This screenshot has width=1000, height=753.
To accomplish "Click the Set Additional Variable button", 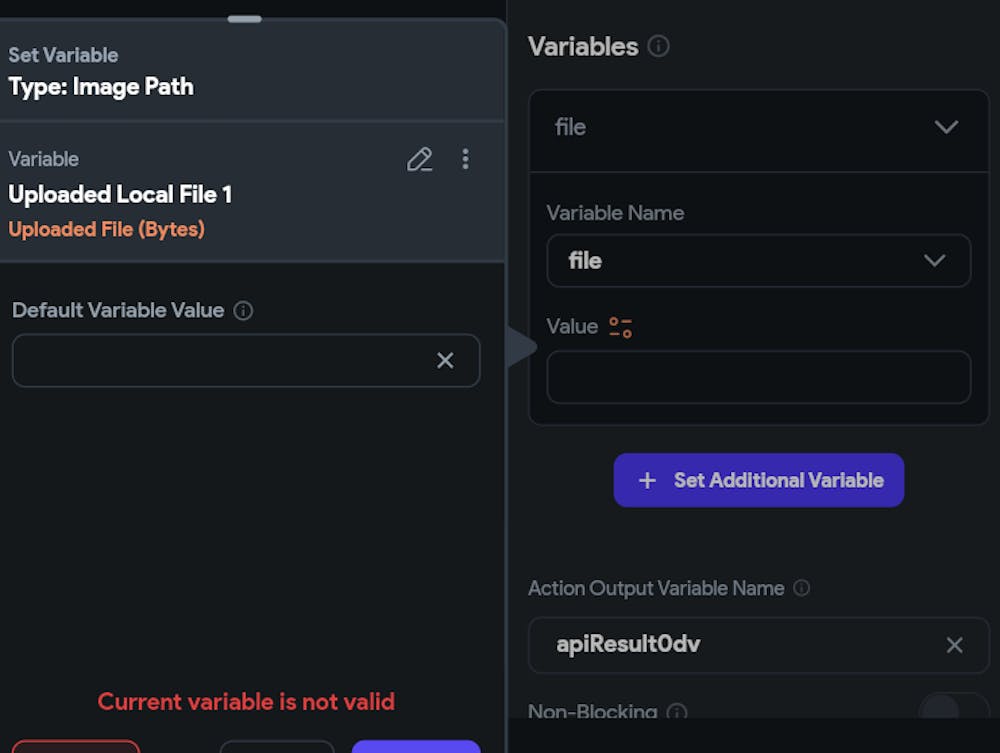I will [758, 480].
